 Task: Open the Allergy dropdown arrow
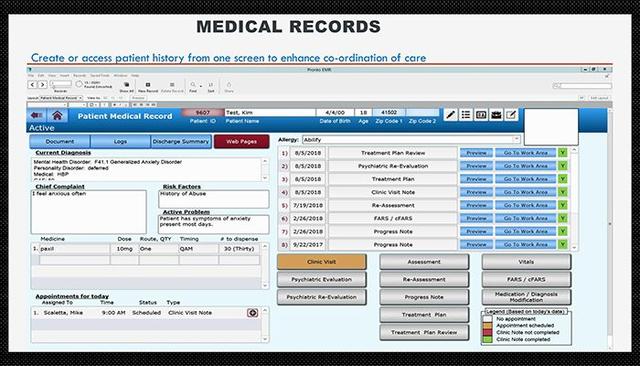[516, 140]
